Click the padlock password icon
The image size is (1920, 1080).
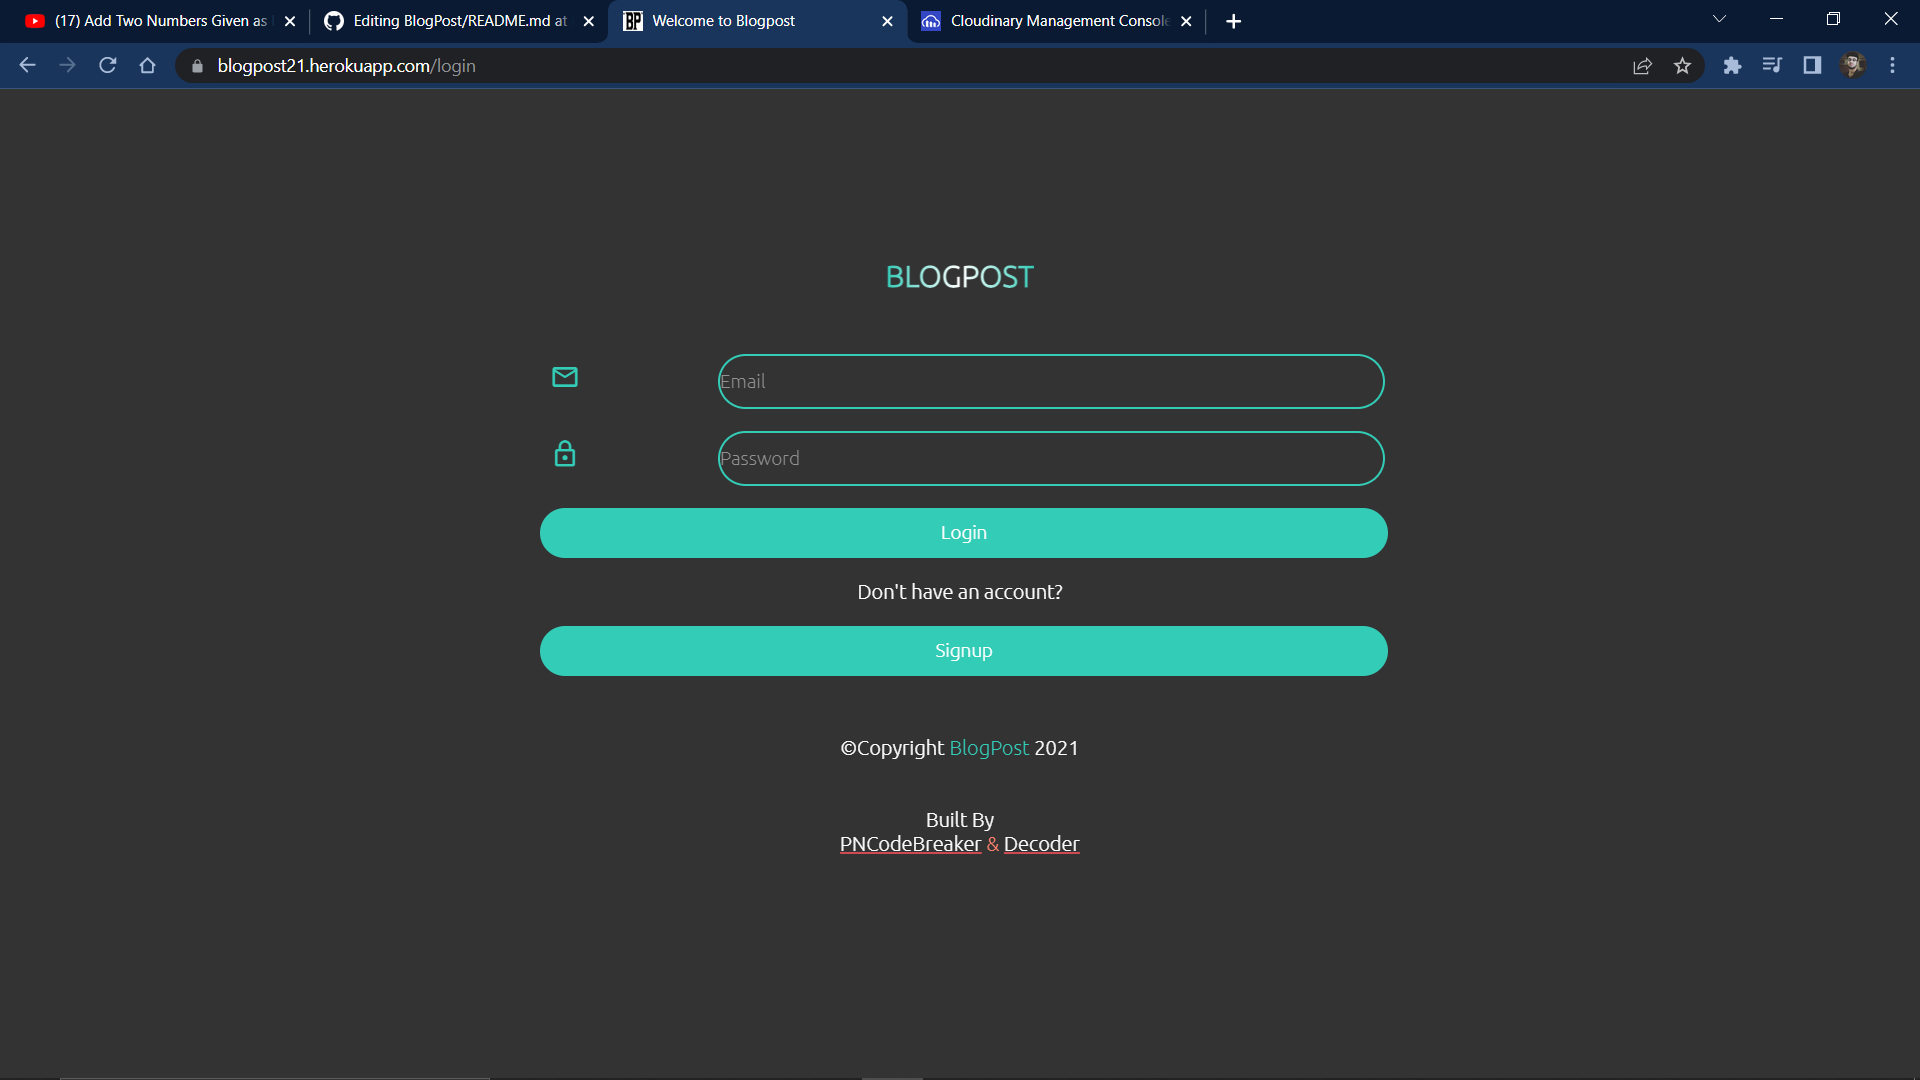565,454
